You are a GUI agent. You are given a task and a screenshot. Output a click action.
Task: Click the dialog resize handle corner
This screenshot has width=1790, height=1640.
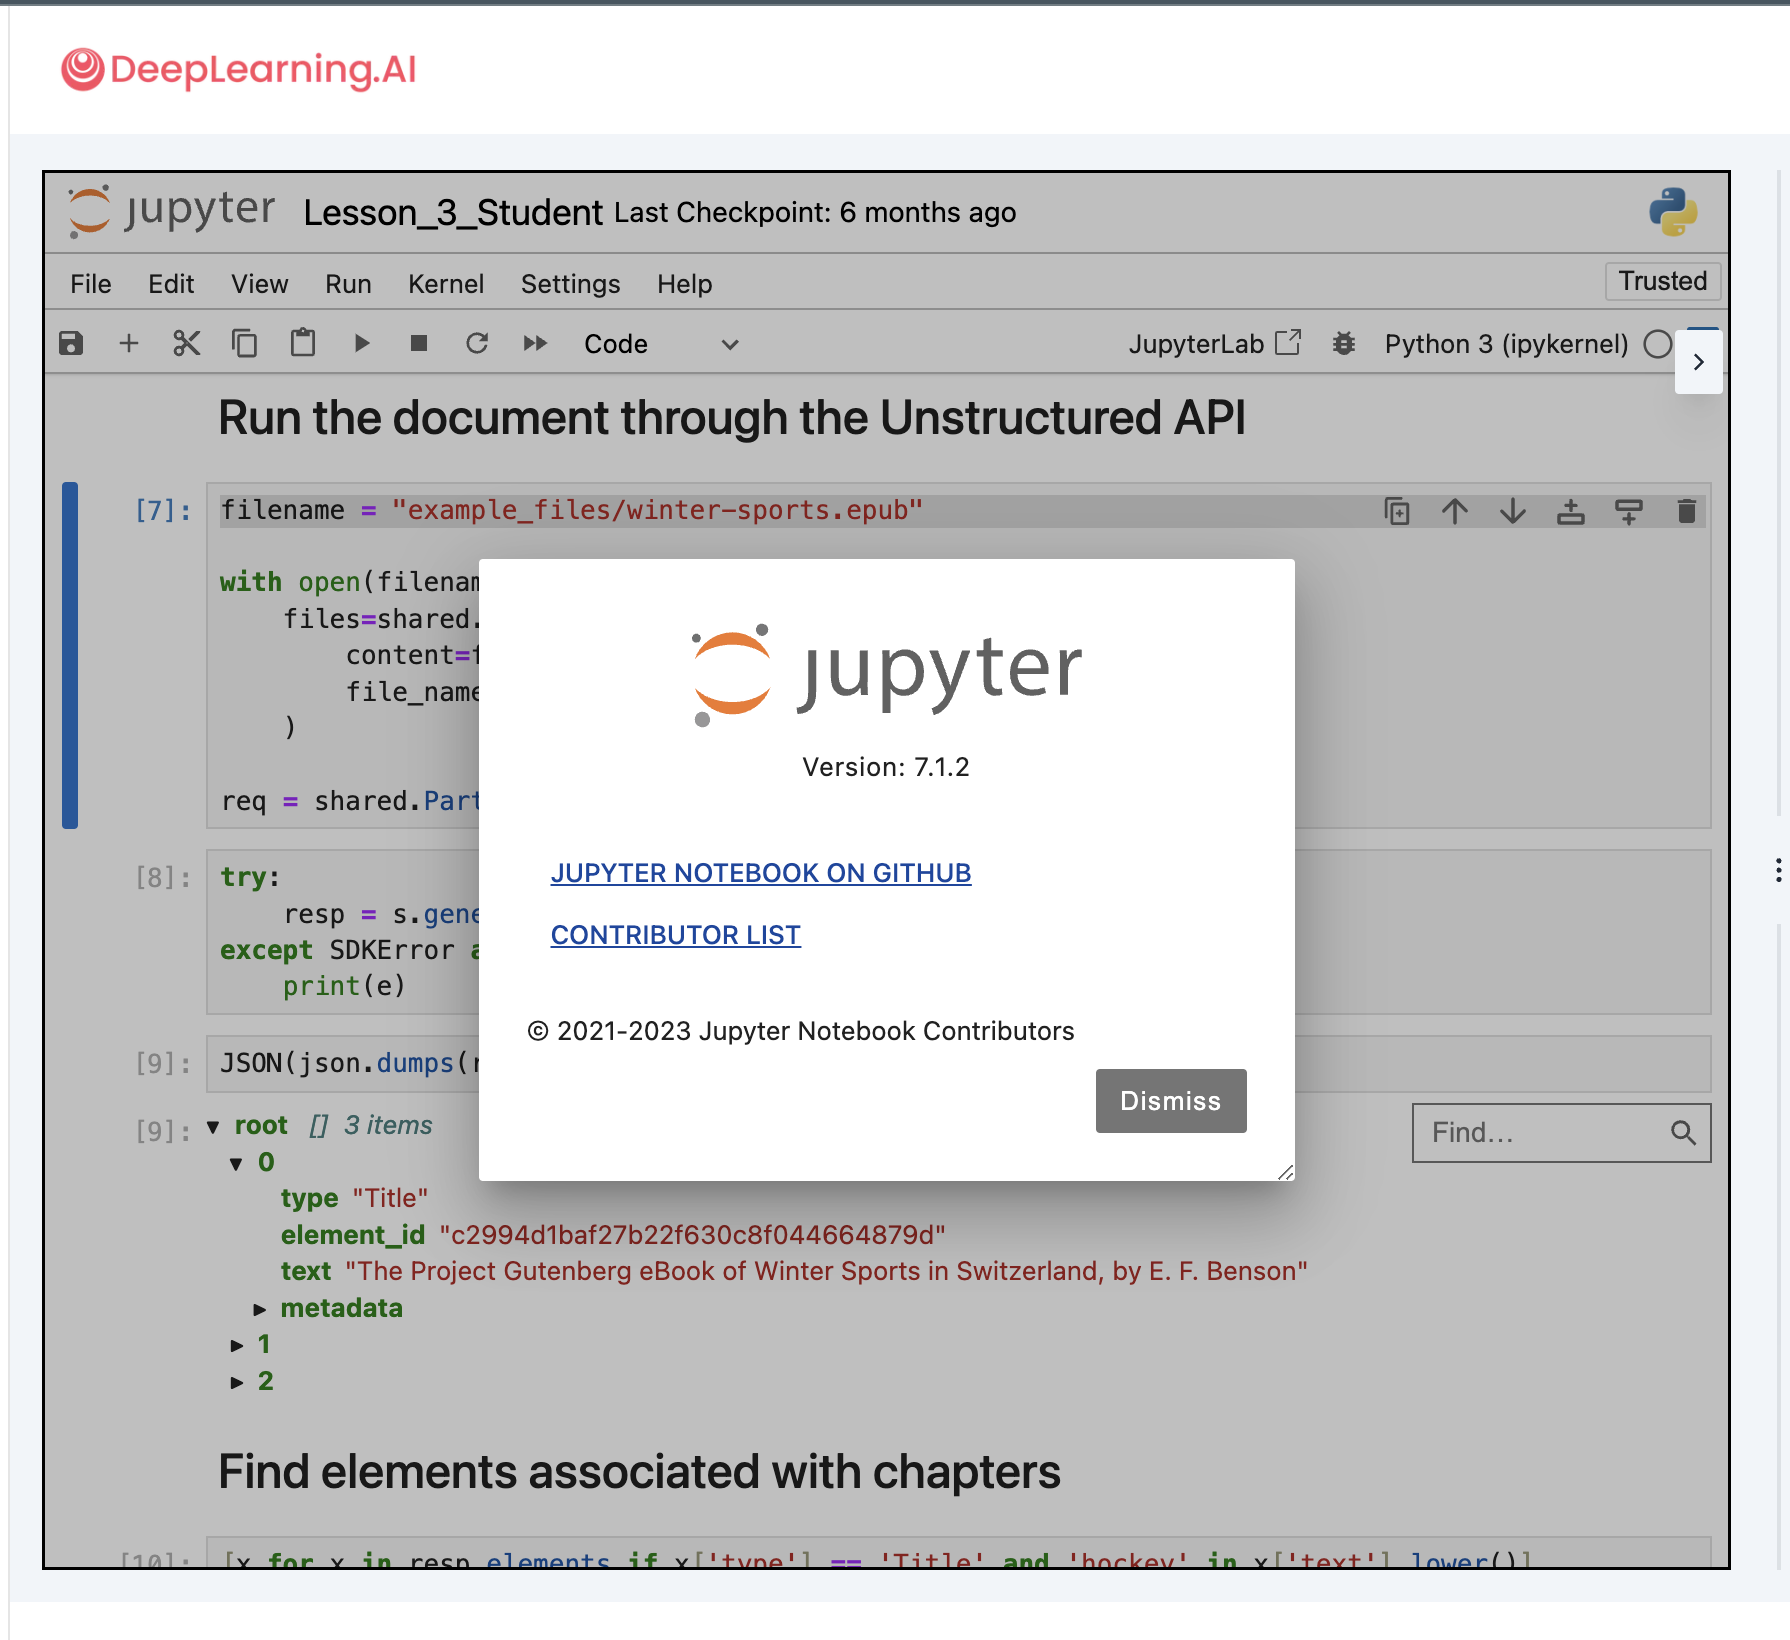click(x=1286, y=1172)
